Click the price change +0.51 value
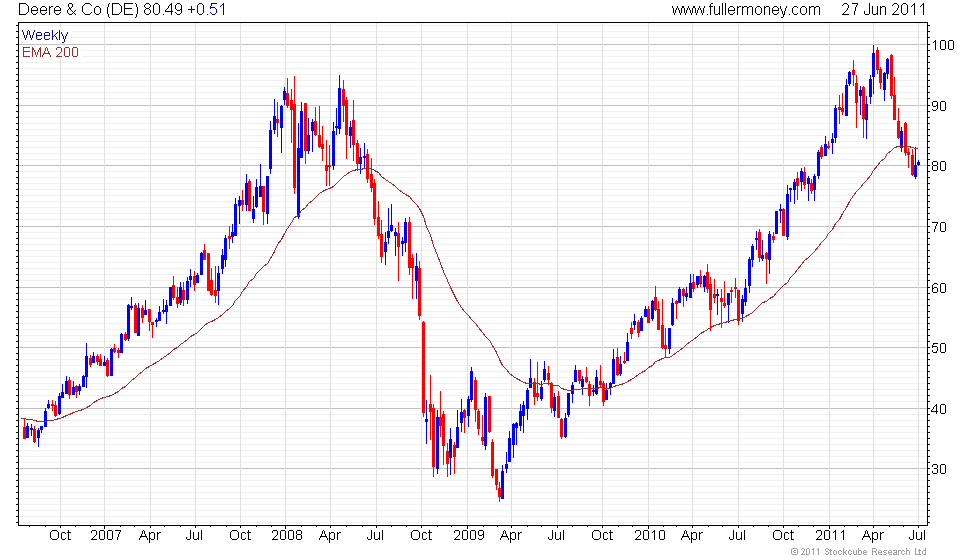980x560 pixels. (x=206, y=9)
